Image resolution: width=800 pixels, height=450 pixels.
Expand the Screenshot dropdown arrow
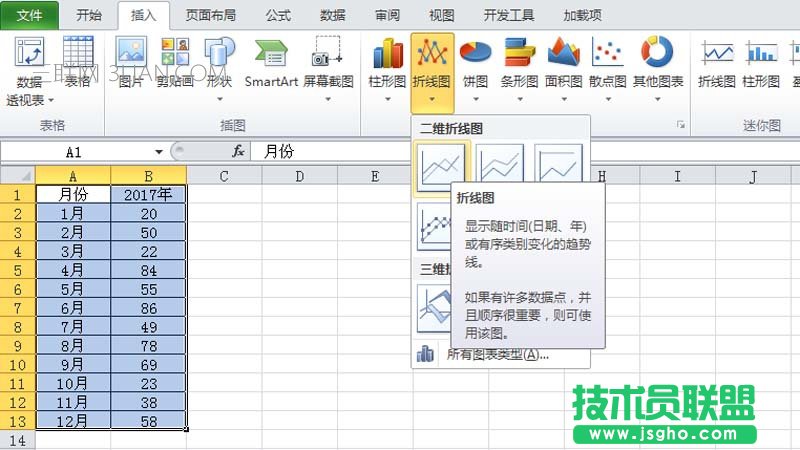pos(328,99)
